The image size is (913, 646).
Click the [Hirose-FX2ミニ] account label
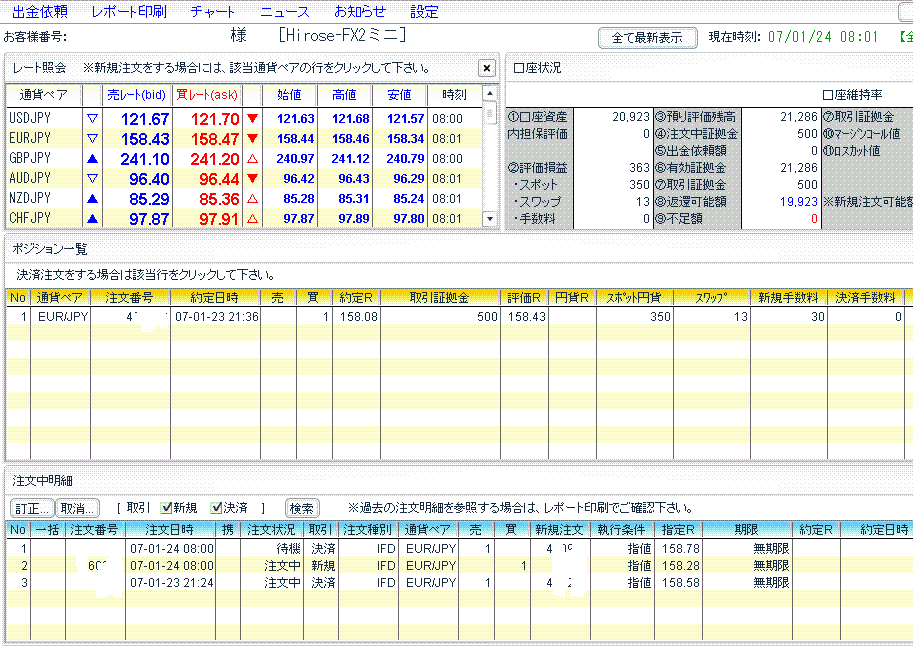pyautogui.click(x=342, y=35)
